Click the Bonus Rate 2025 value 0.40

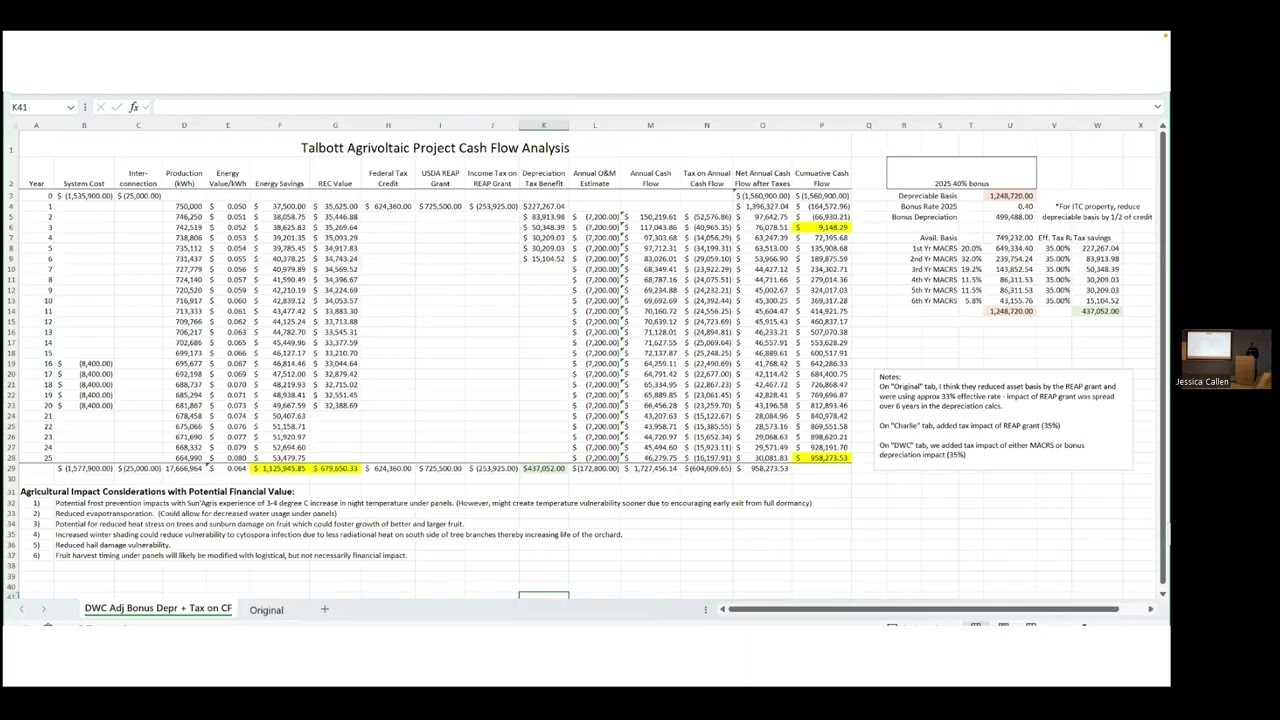tap(1010, 207)
